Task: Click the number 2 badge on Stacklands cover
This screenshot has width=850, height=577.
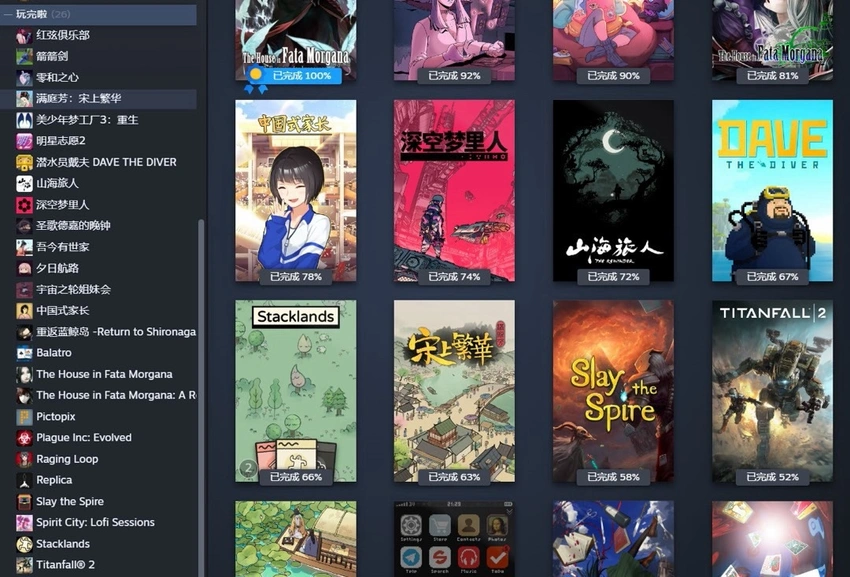Action: [x=248, y=468]
